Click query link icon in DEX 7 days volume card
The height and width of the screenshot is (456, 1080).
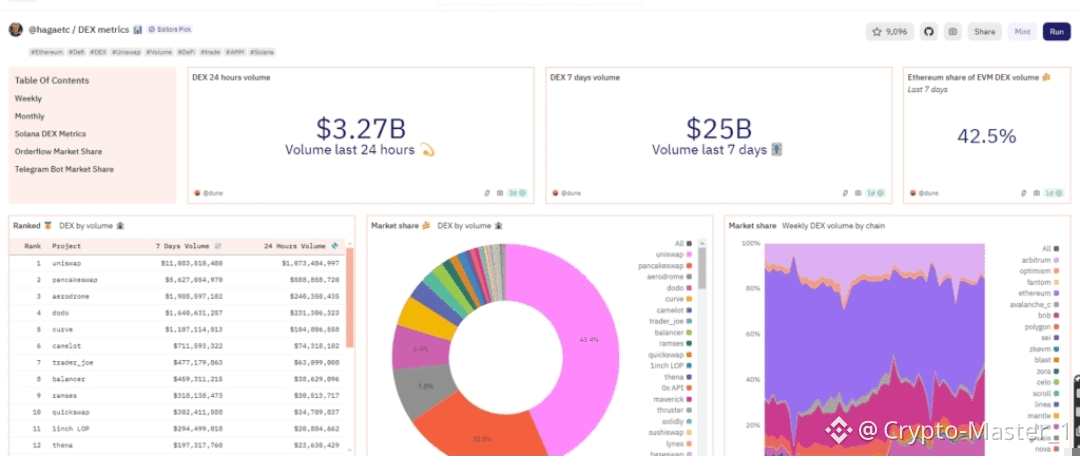(x=845, y=193)
